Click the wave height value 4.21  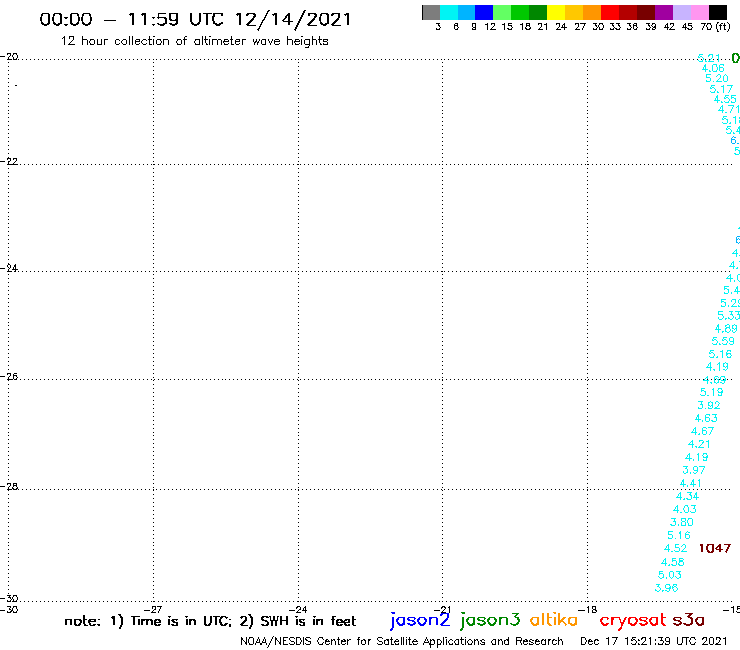[699, 444]
